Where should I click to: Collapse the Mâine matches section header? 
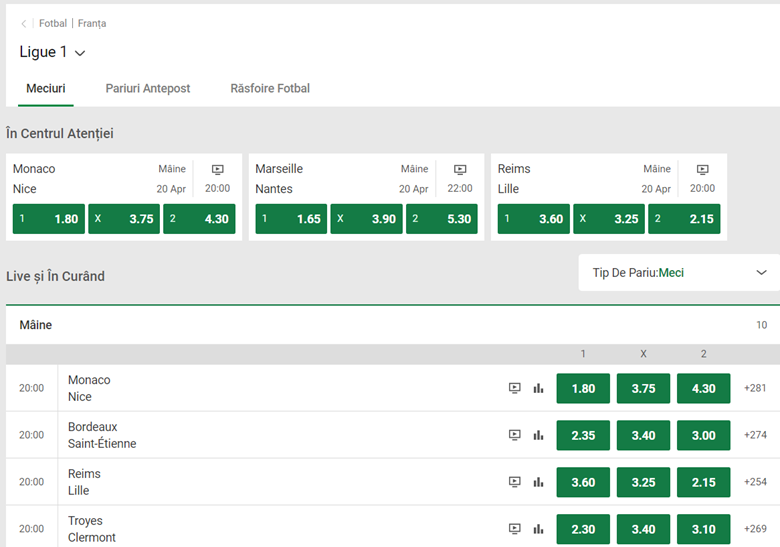pyautogui.click(x=393, y=325)
